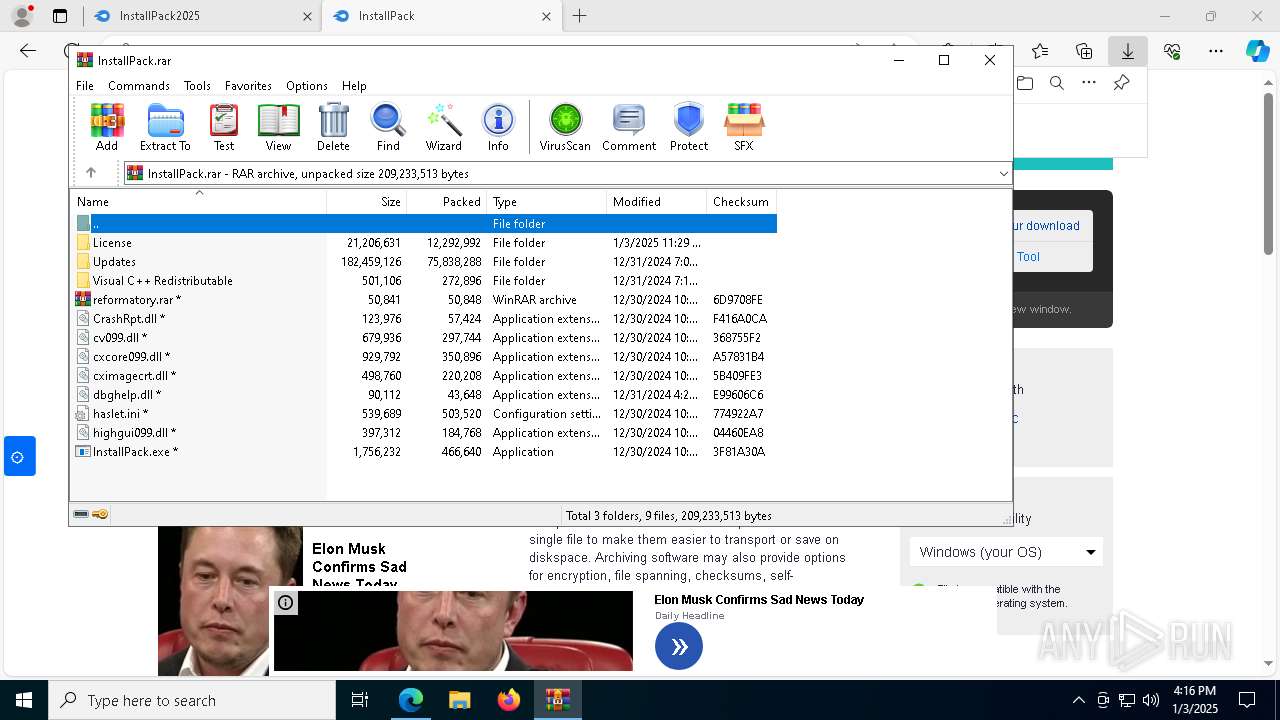Open the Favorites menu in WinRAR
Viewport: 1280px width, 720px height.
248,86
